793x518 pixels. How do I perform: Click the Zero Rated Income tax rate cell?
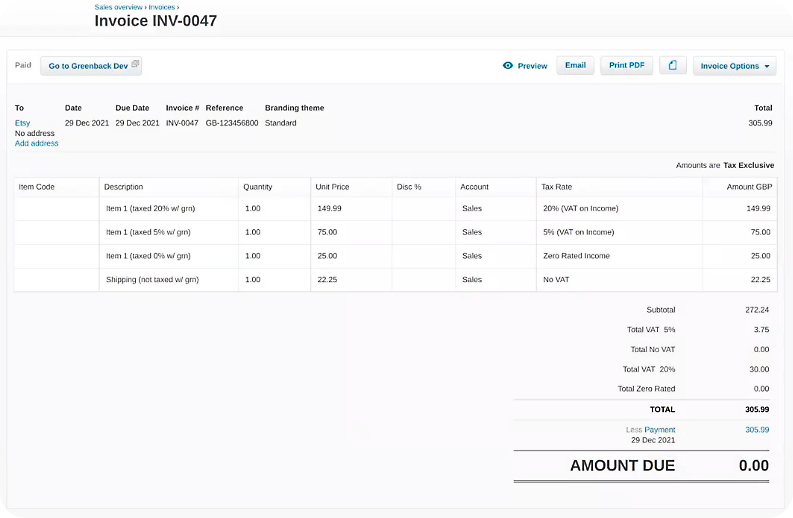click(x=575, y=256)
